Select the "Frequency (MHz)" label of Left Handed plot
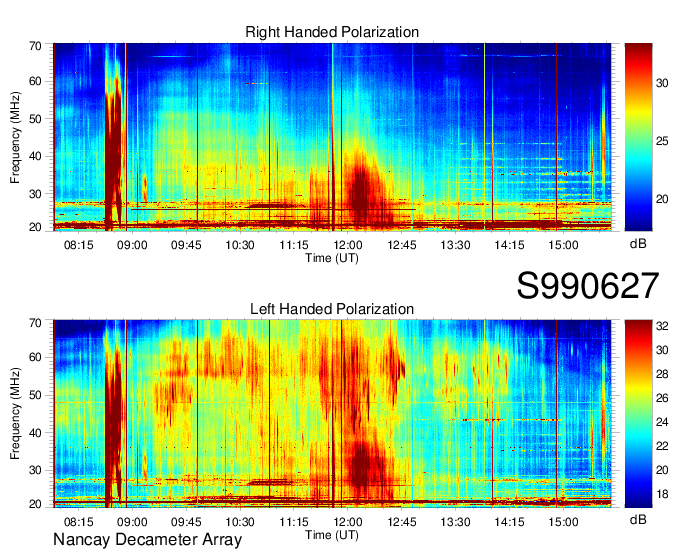 point(15,414)
